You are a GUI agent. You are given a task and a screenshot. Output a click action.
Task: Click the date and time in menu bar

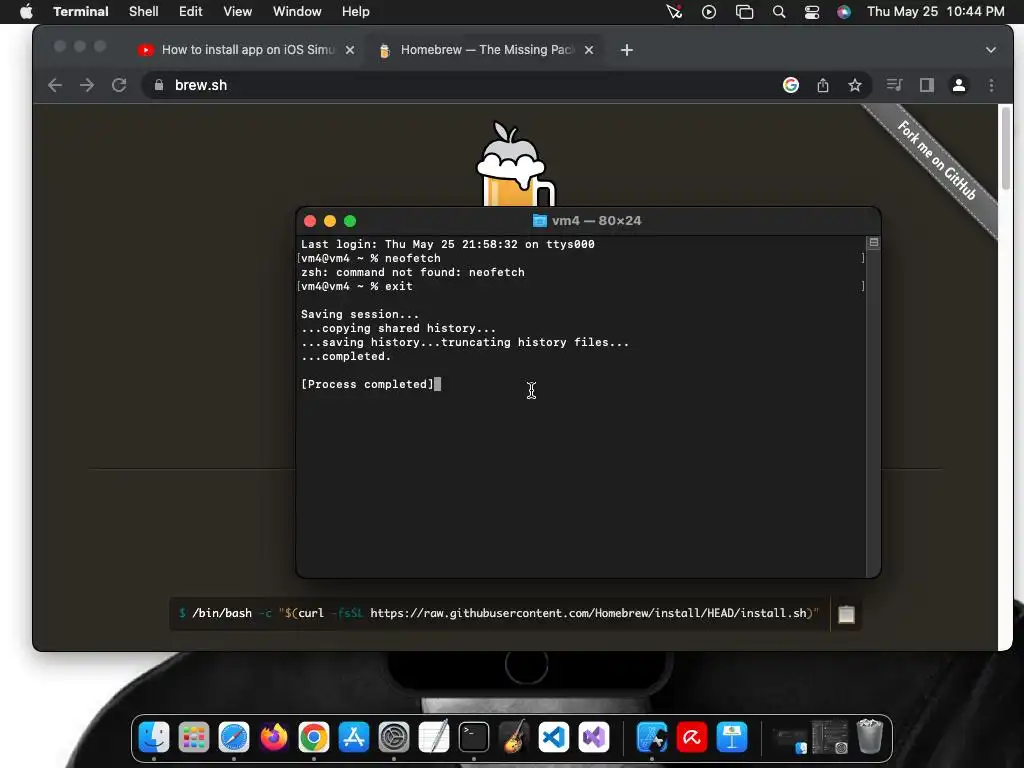point(935,12)
